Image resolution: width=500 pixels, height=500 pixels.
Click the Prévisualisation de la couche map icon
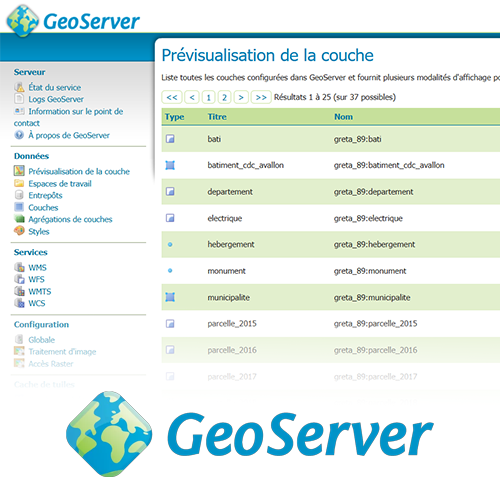click(x=19, y=171)
